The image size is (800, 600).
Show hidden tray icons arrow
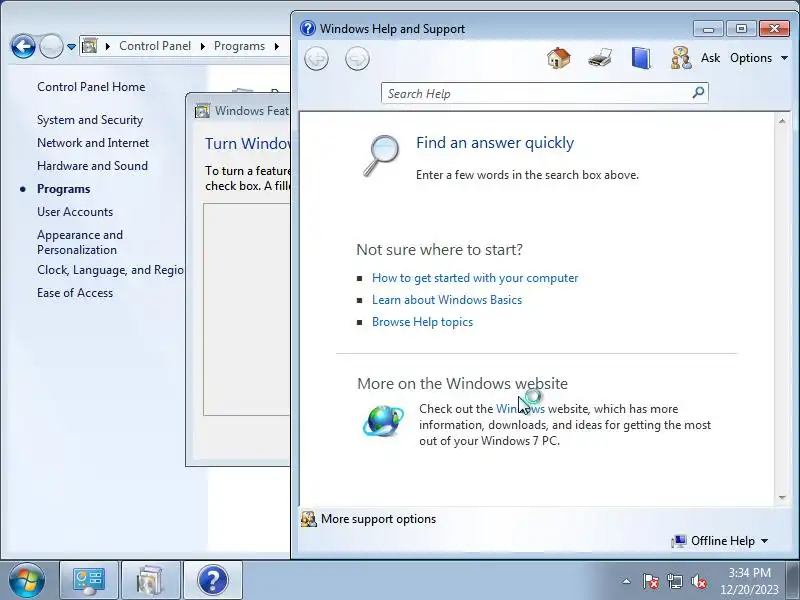click(x=627, y=581)
